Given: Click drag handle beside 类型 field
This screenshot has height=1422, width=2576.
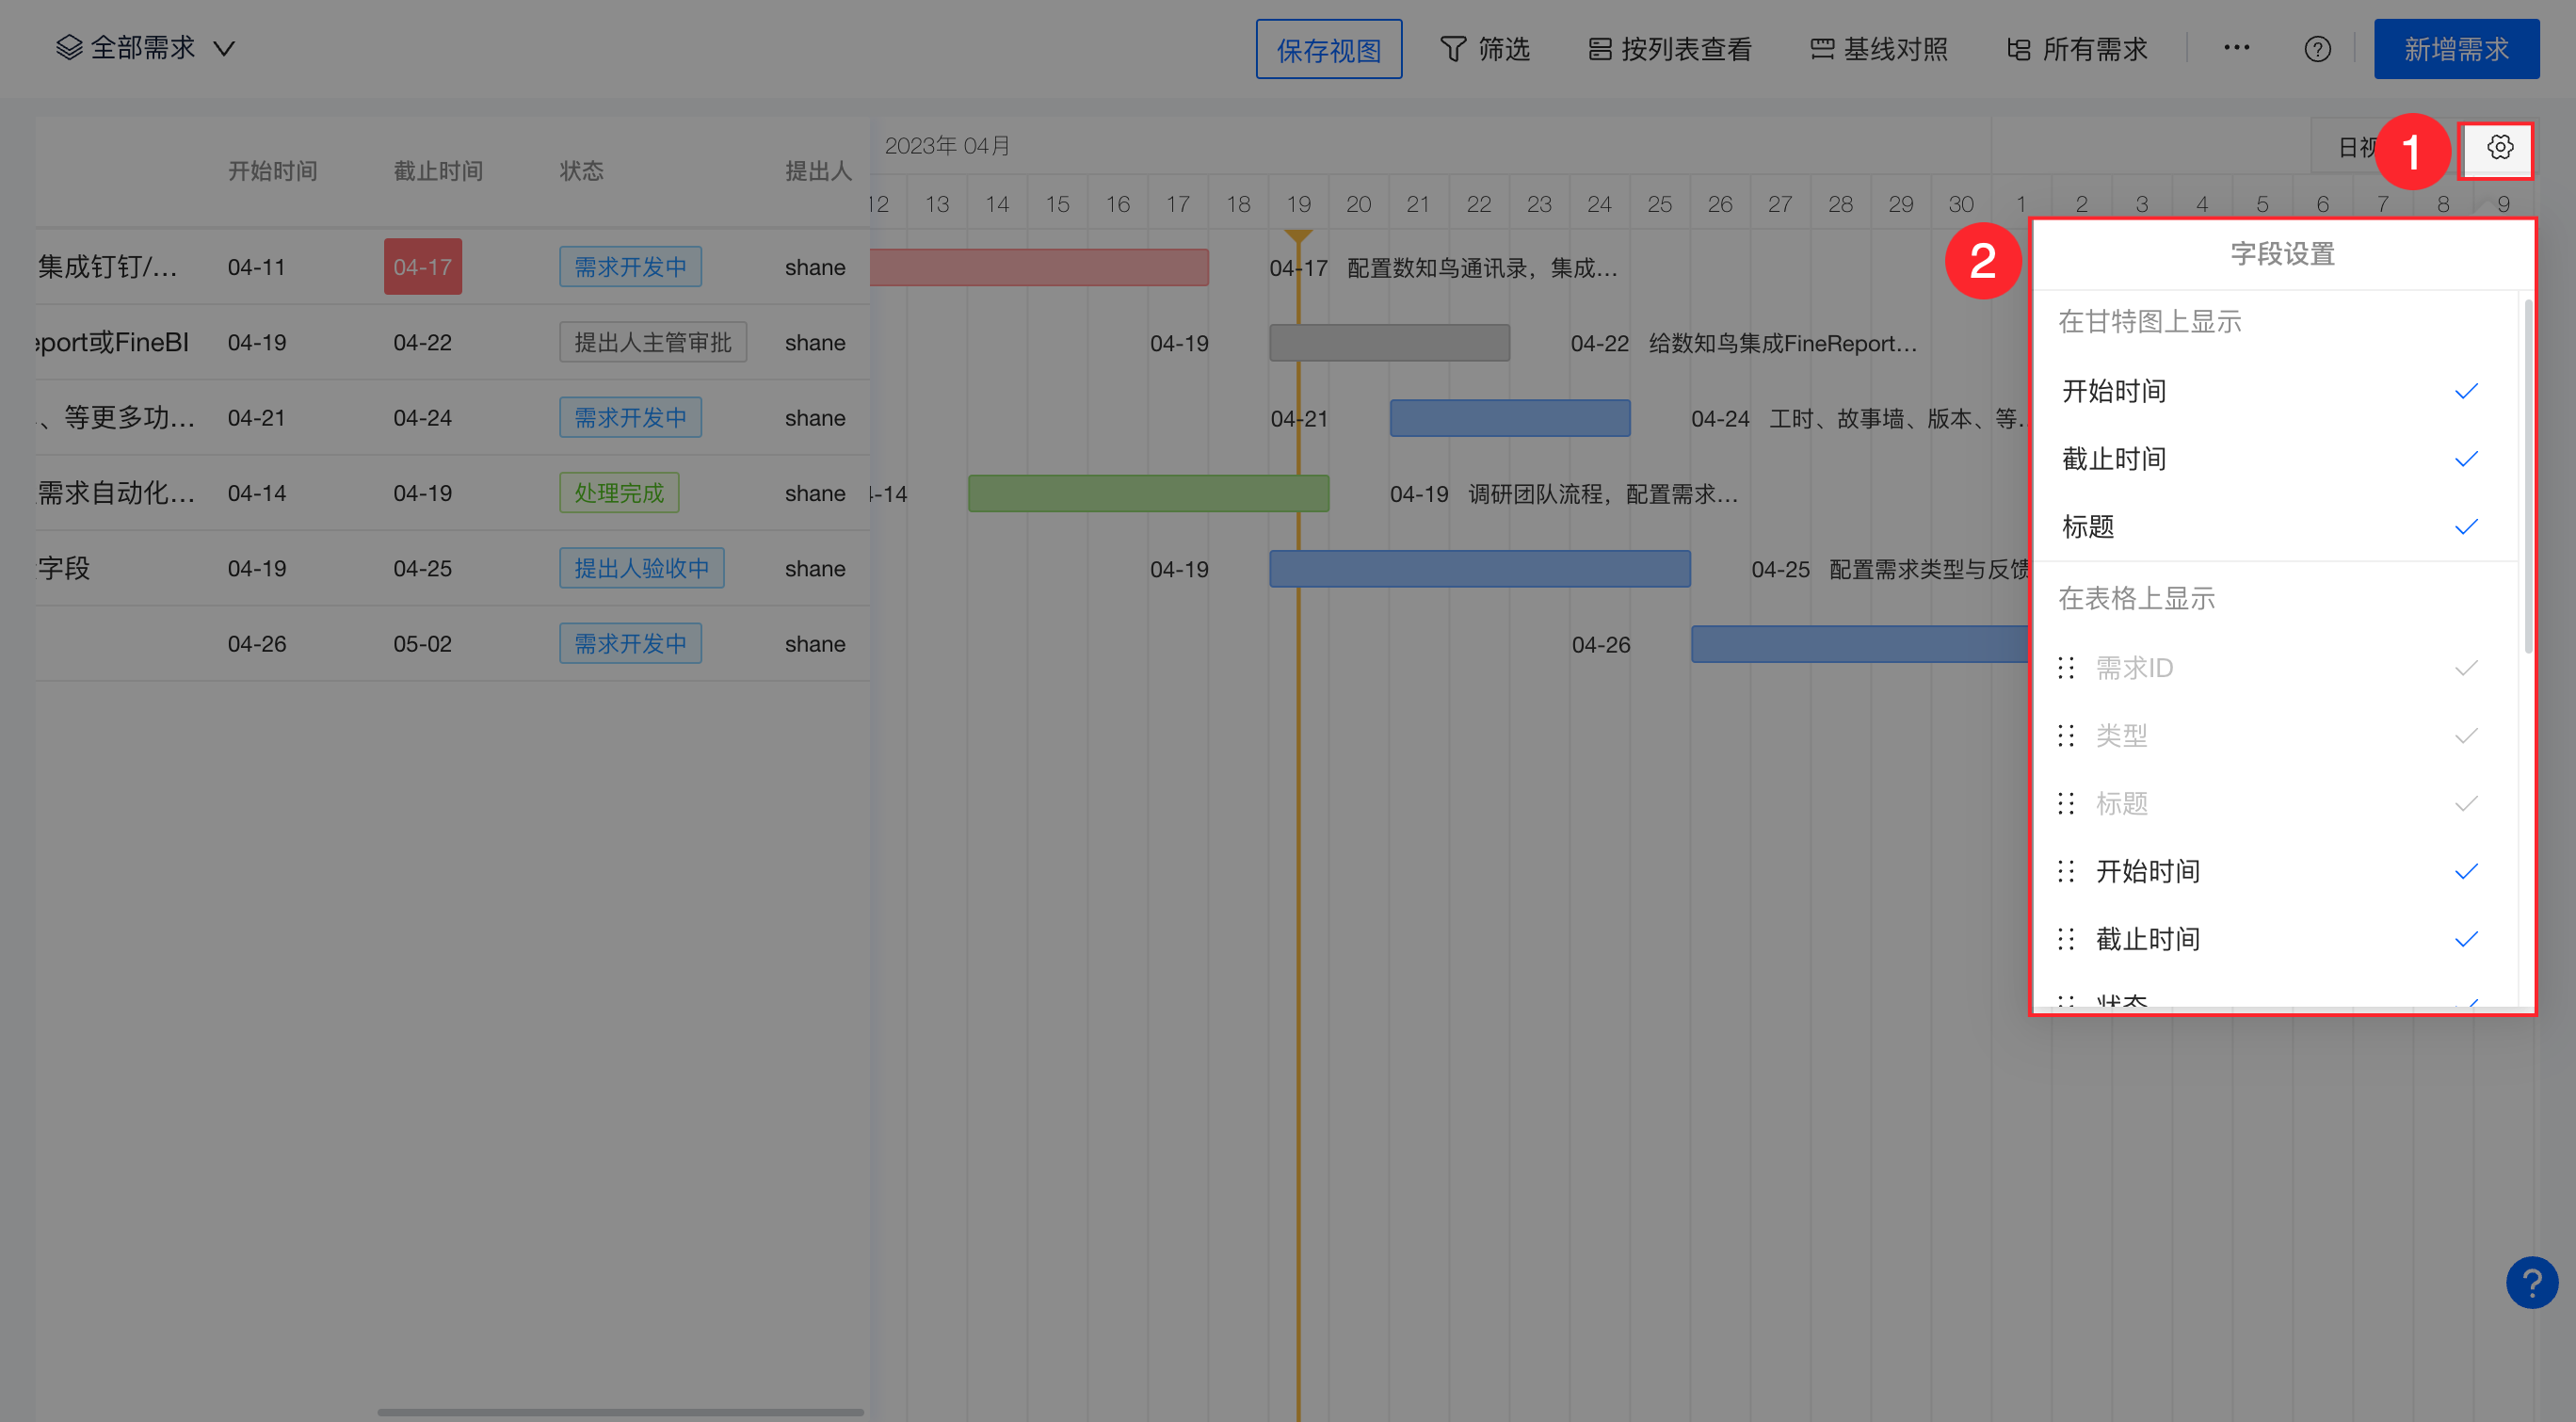Looking at the screenshot, I should pyautogui.click(x=2066, y=736).
